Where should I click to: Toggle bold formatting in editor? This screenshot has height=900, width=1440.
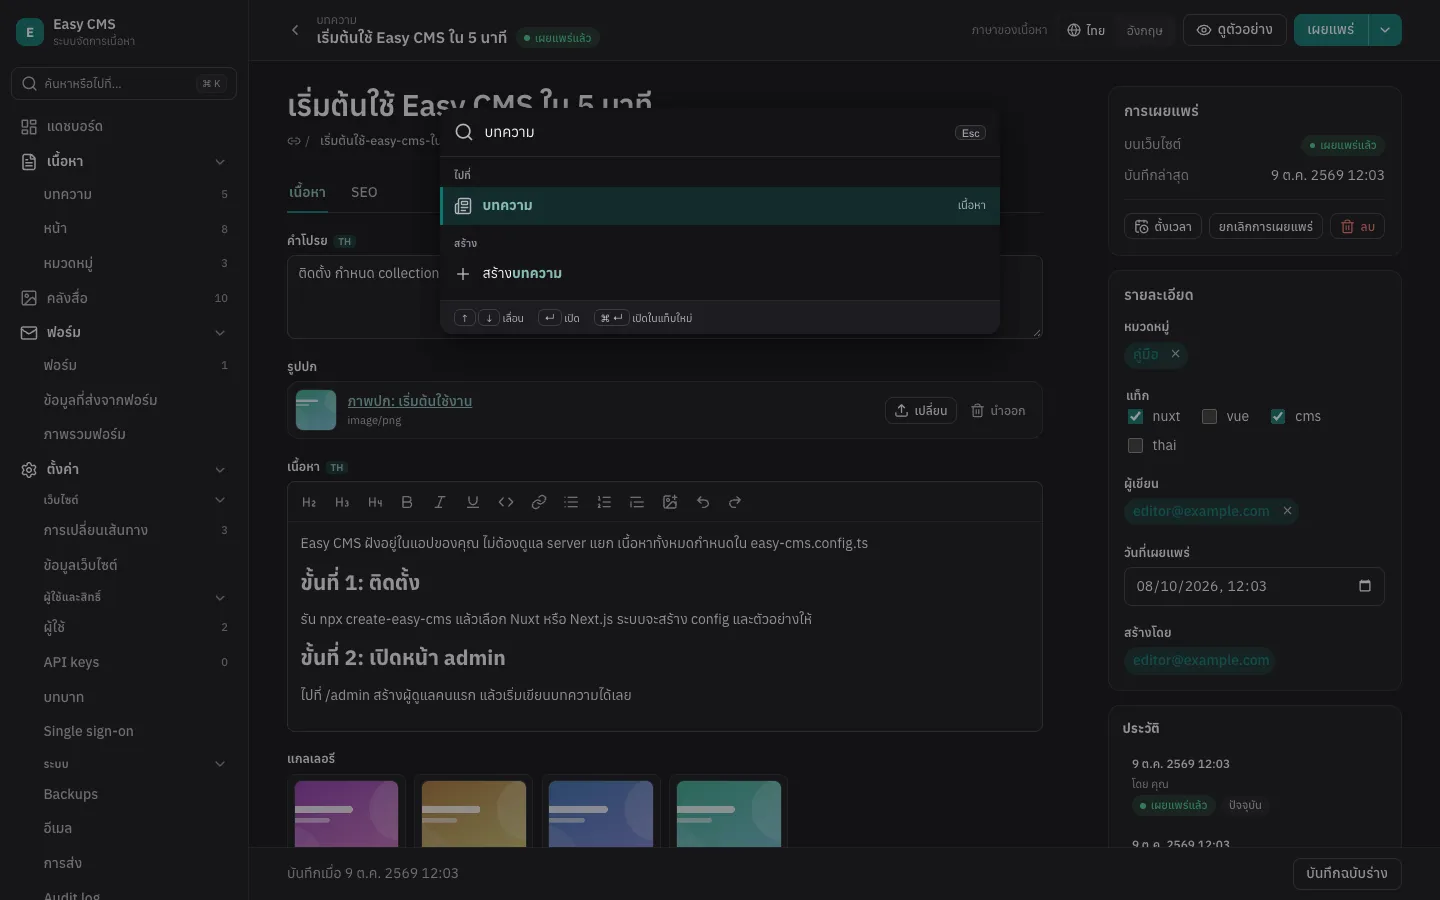[x=407, y=502]
